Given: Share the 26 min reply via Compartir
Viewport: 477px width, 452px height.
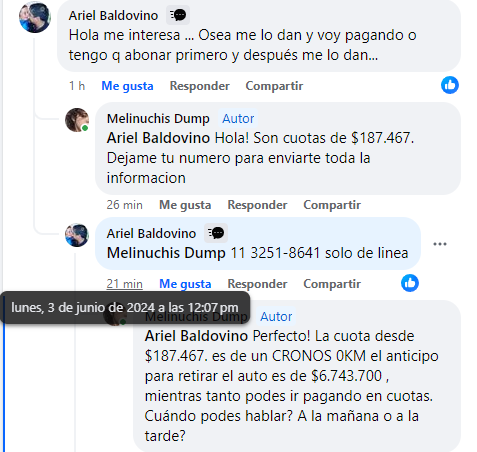Looking at the screenshot, I should [332, 205].
